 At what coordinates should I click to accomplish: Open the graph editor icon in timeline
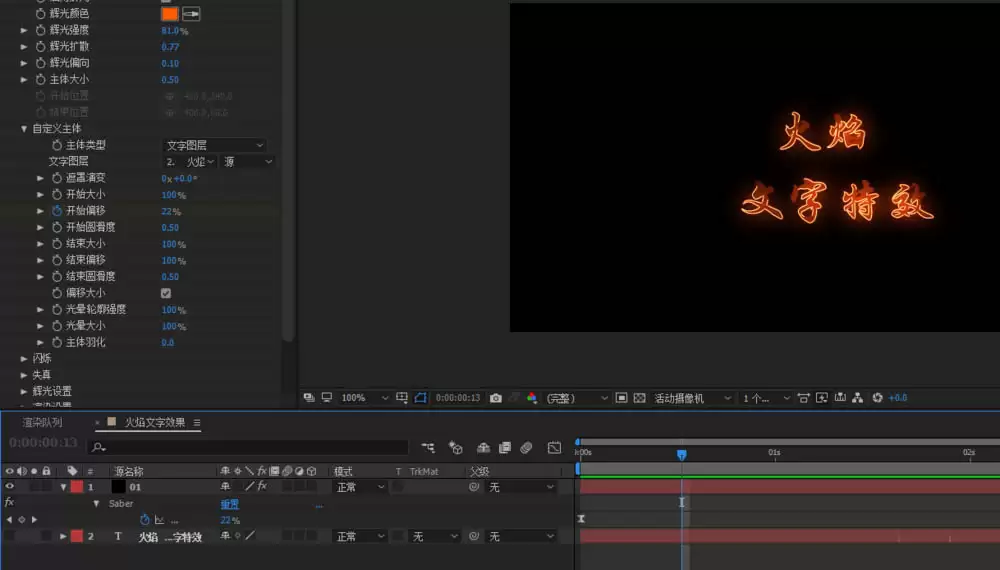pos(554,448)
